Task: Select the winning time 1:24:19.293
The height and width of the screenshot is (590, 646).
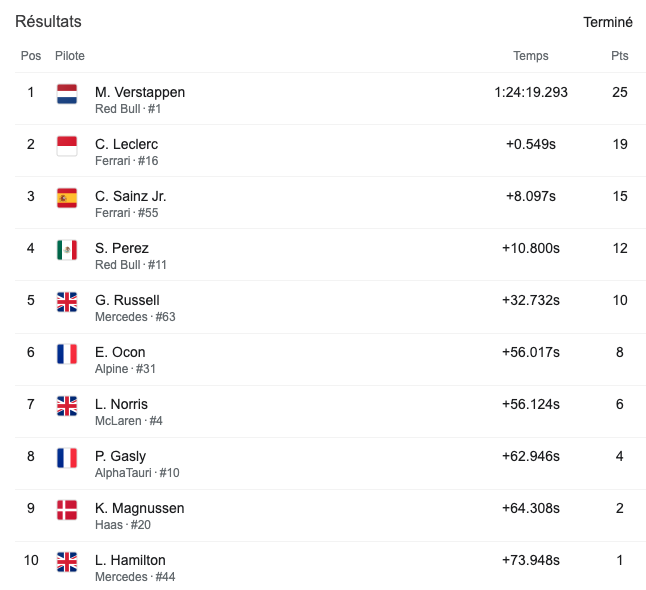Action: pyautogui.click(x=531, y=92)
